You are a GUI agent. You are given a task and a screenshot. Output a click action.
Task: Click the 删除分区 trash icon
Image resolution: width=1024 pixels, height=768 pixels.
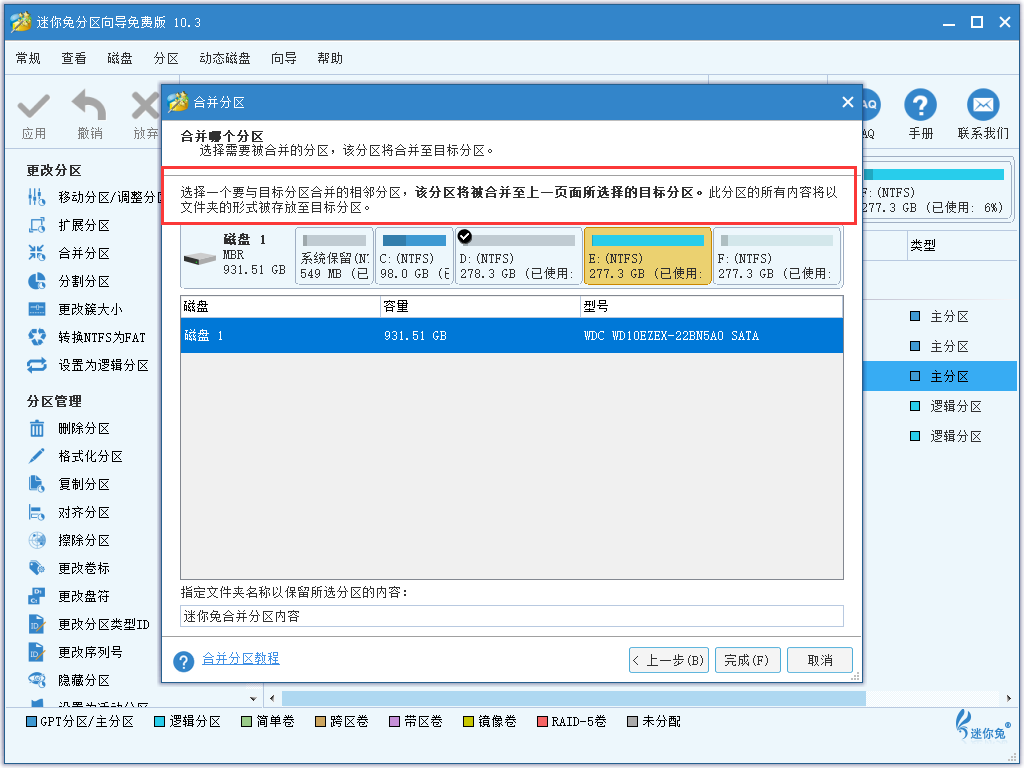click(37, 428)
